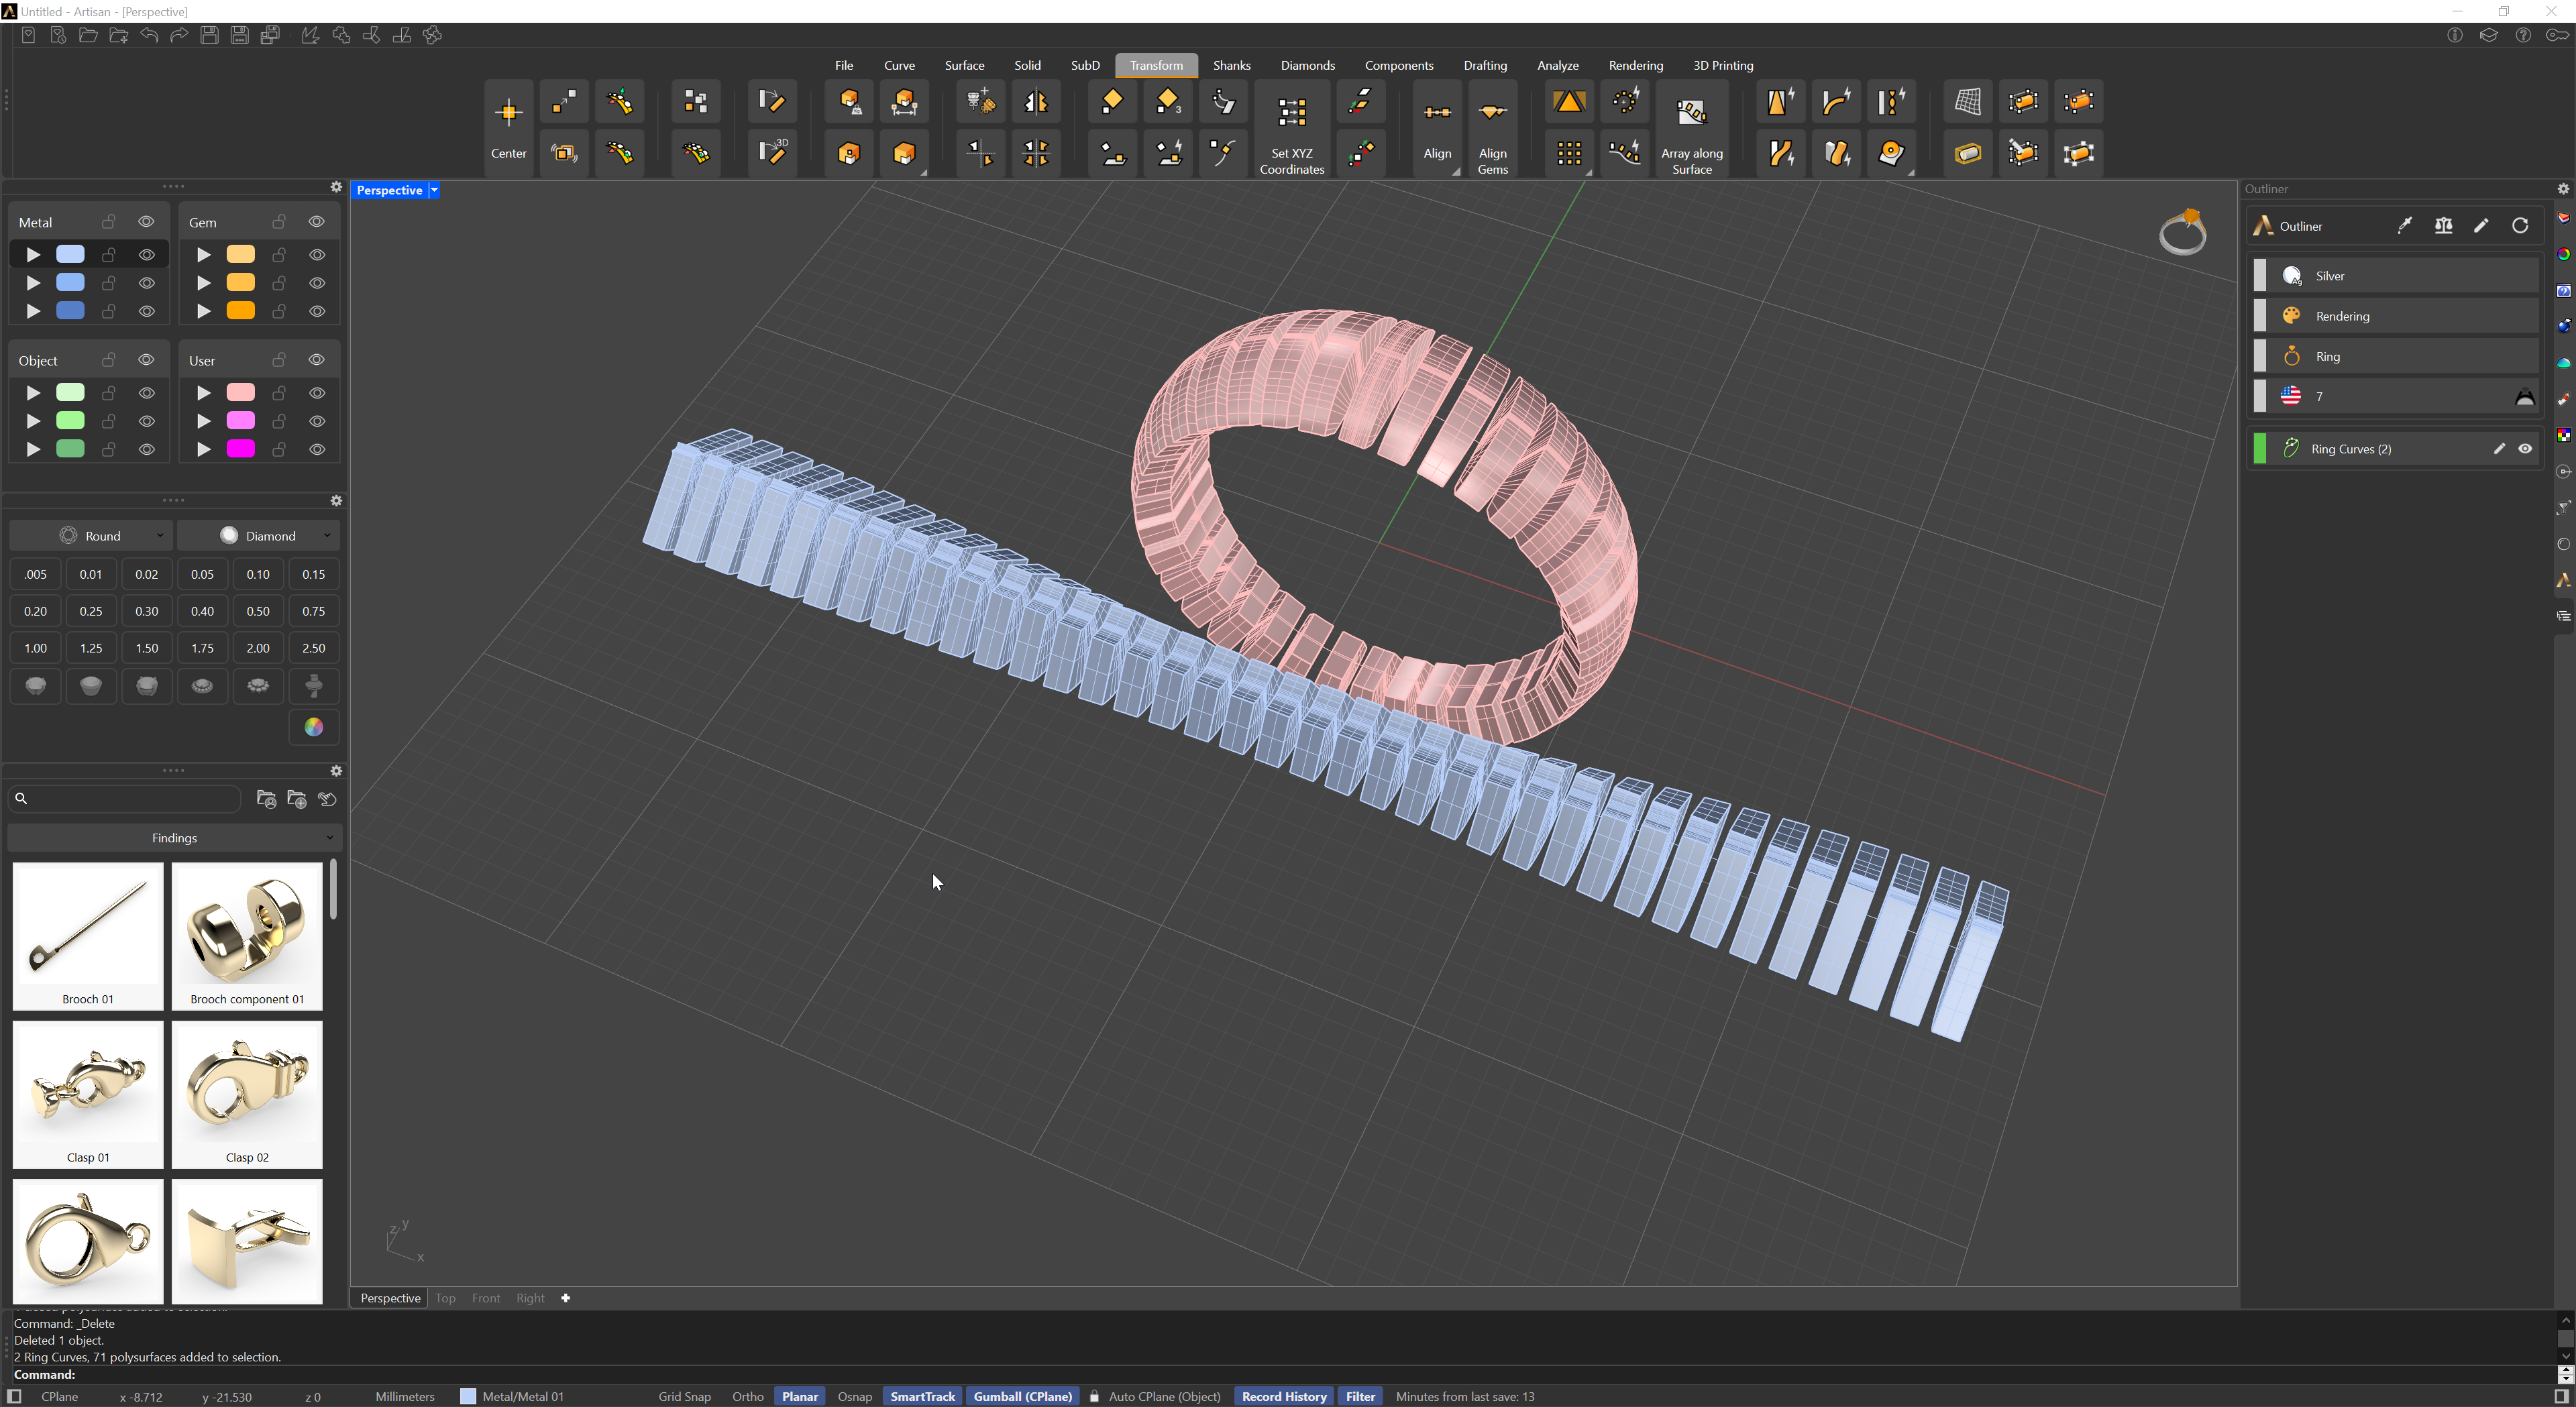Click the bounding dimension cube icon with arrows
Image resolution: width=2576 pixels, height=1407 pixels.
point(904,102)
